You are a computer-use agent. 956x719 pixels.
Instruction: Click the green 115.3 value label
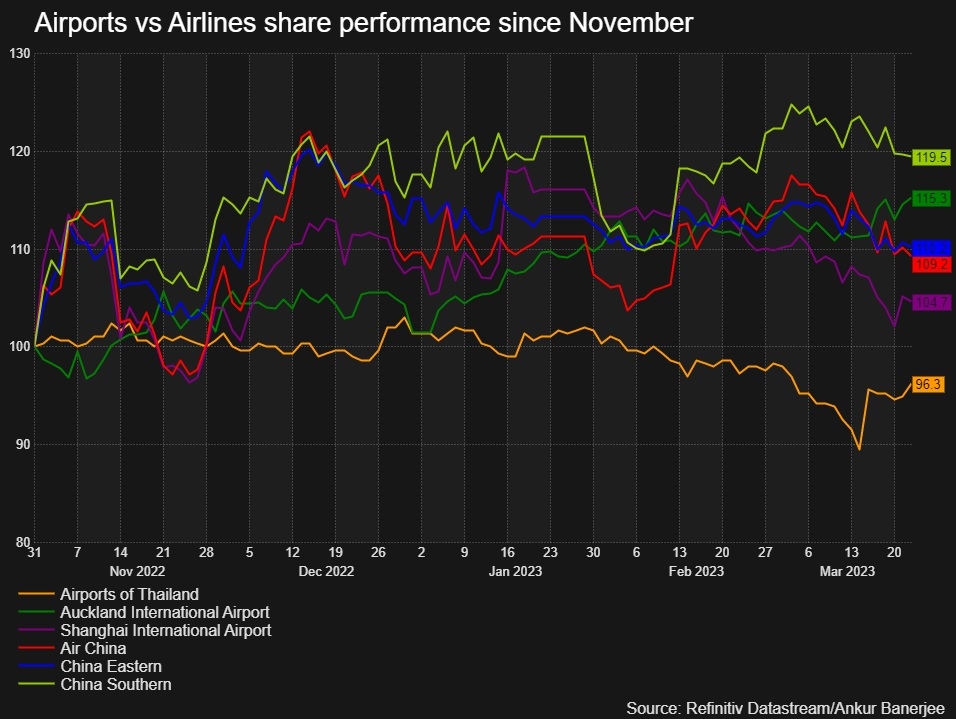click(x=931, y=198)
